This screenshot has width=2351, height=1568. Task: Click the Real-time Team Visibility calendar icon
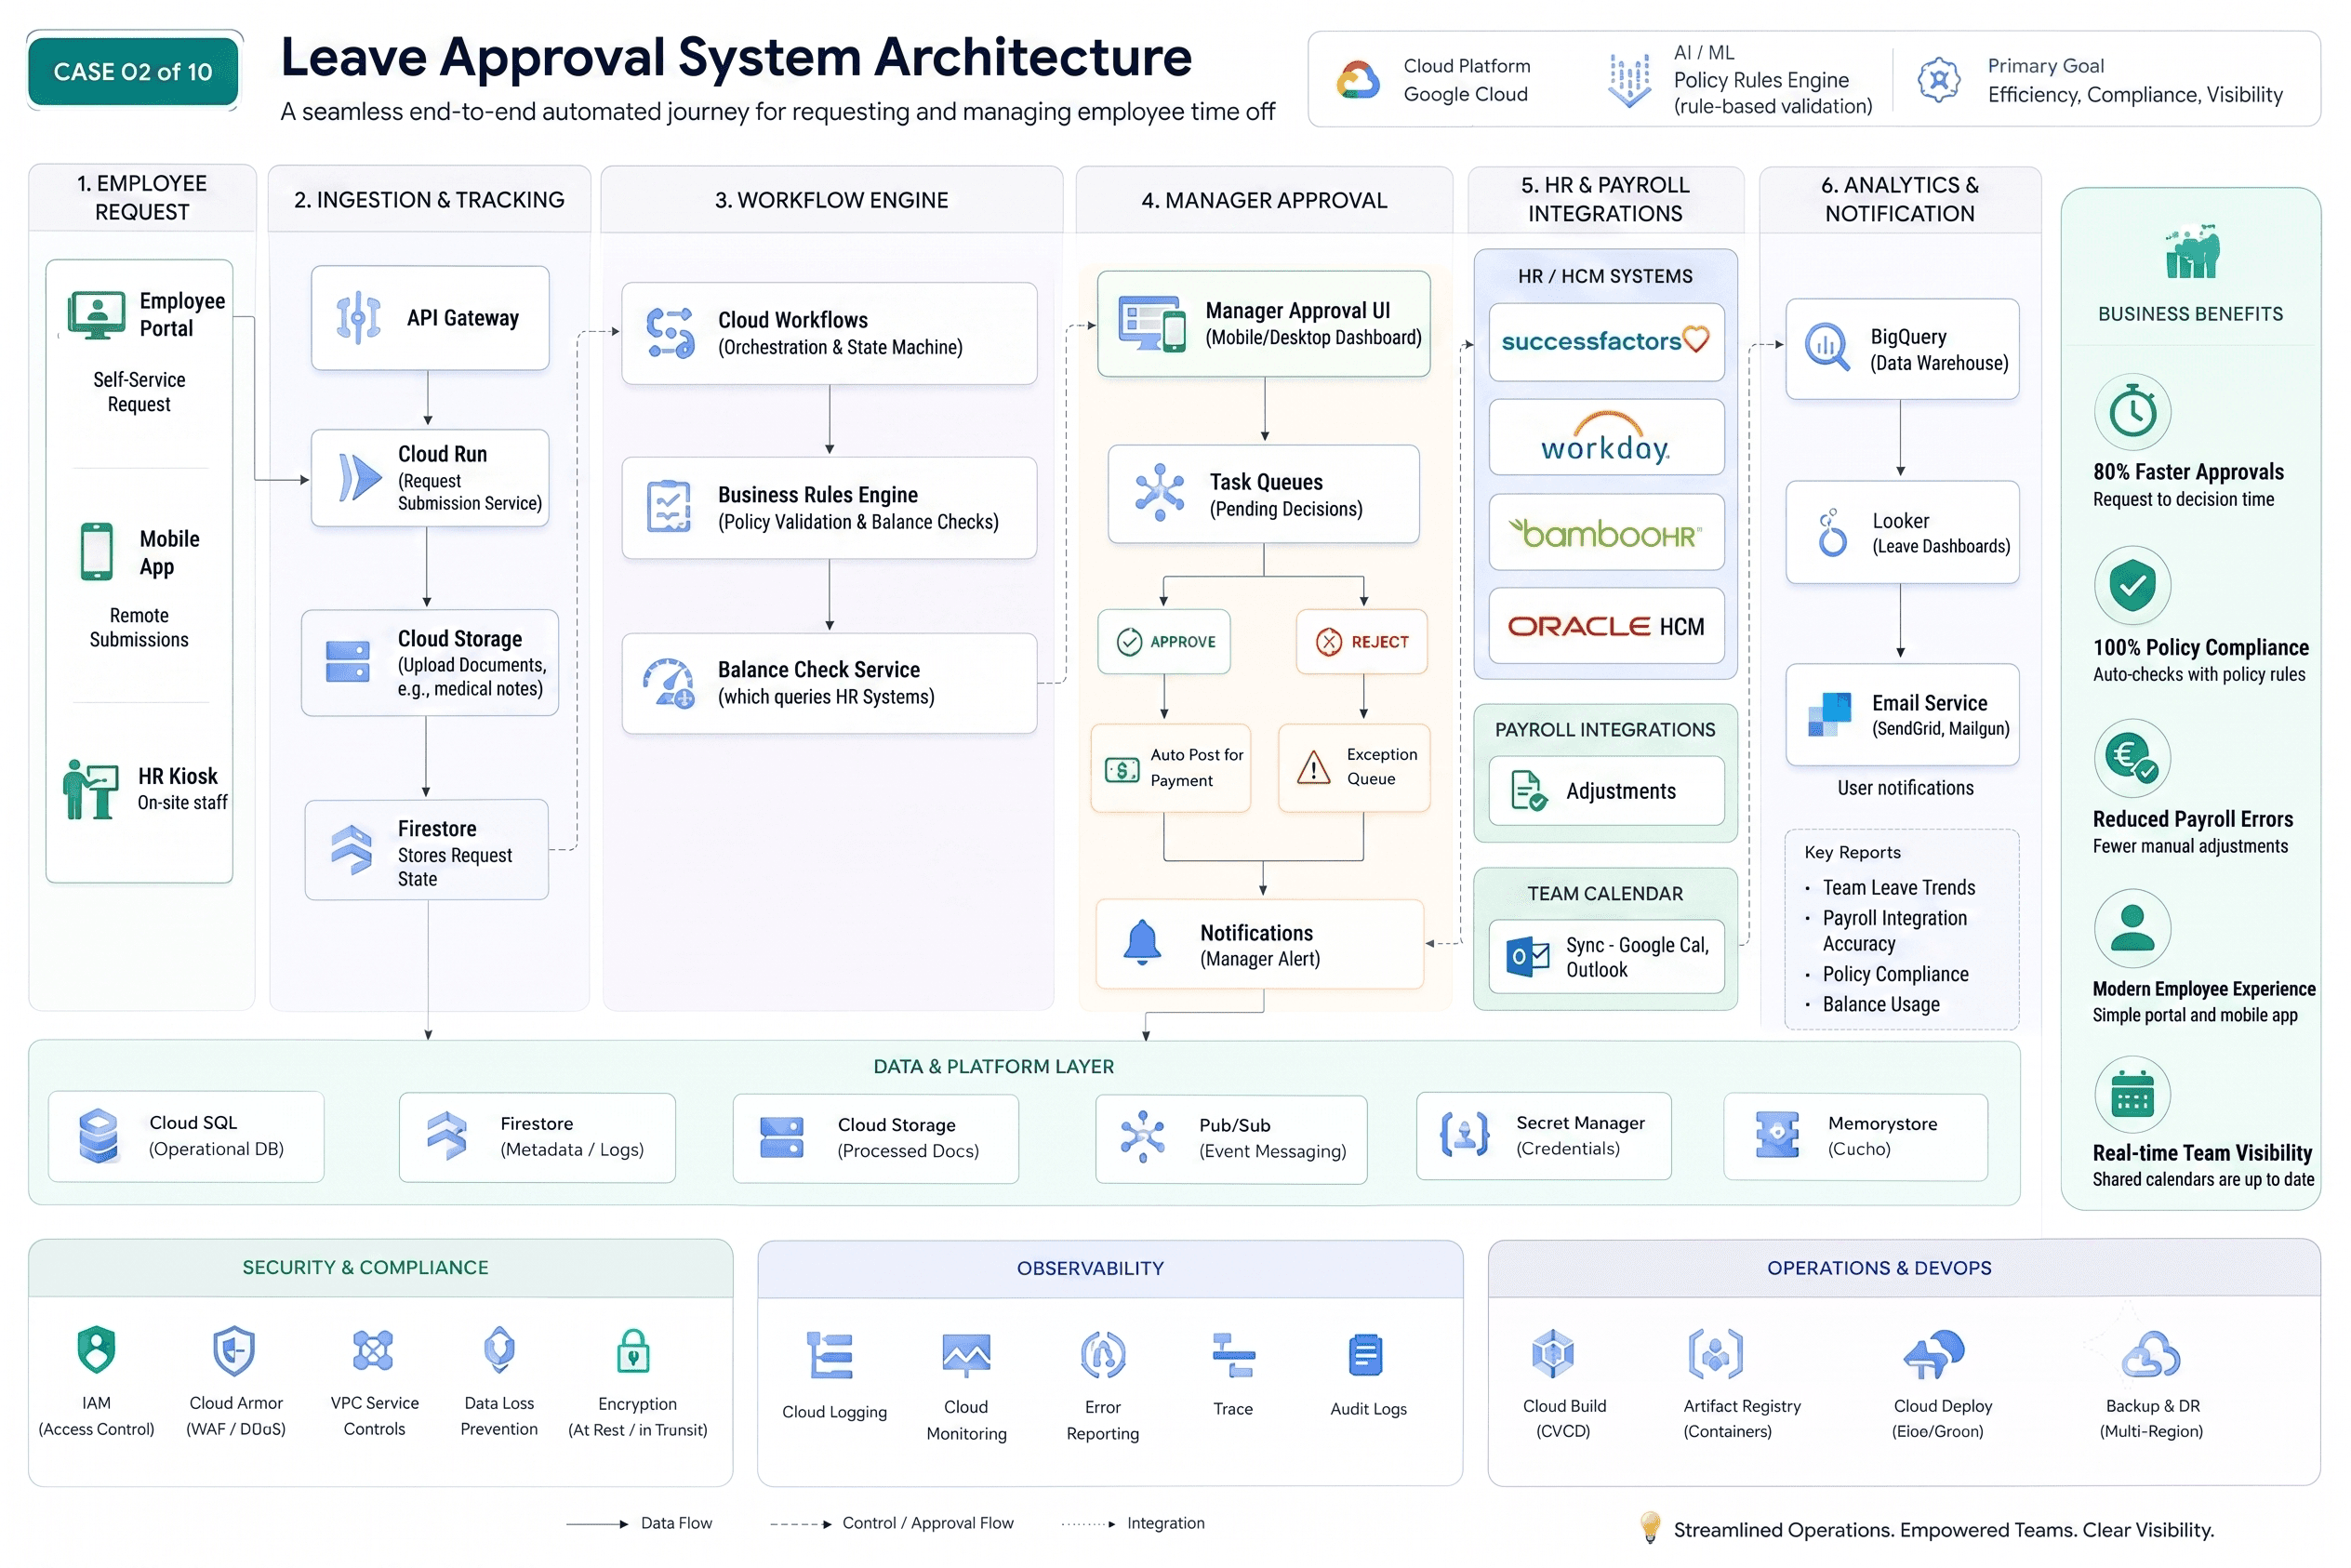coord(2132,1095)
